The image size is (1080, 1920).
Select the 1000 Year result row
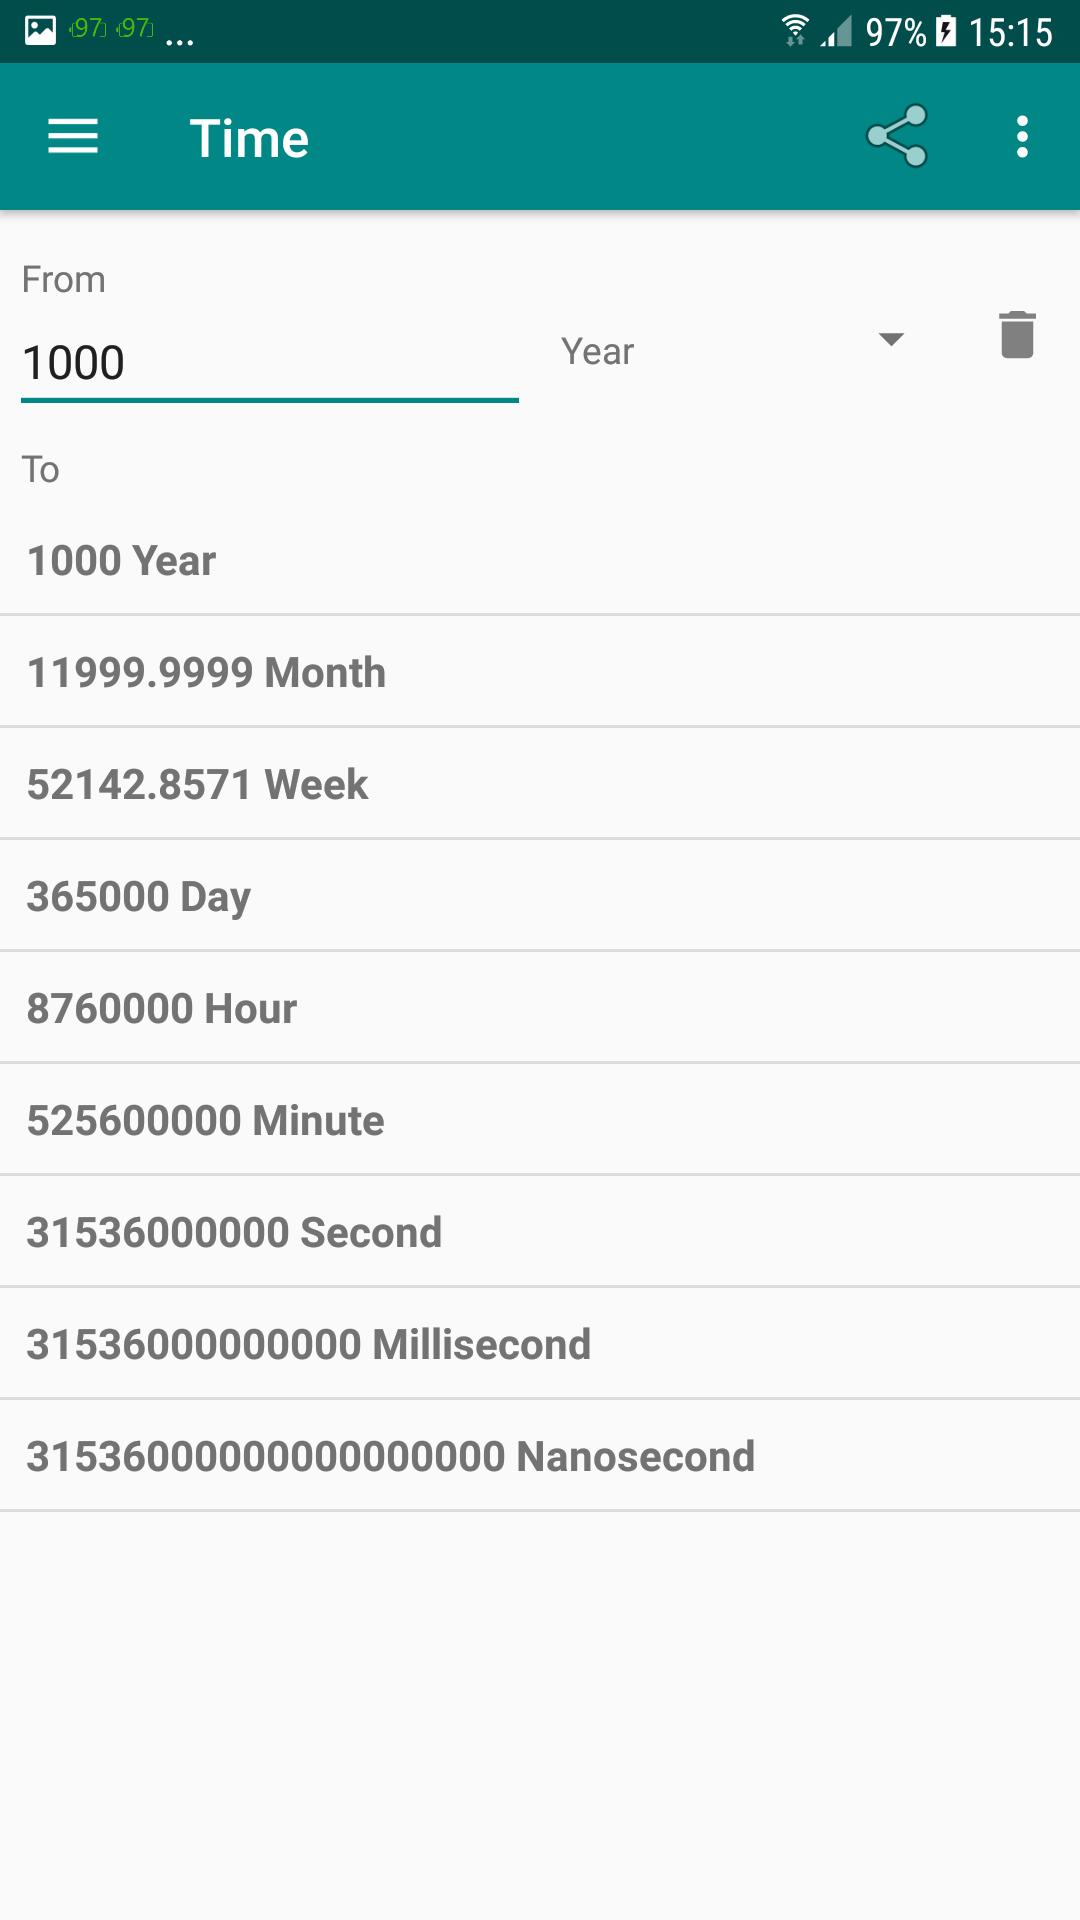[540, 560]
